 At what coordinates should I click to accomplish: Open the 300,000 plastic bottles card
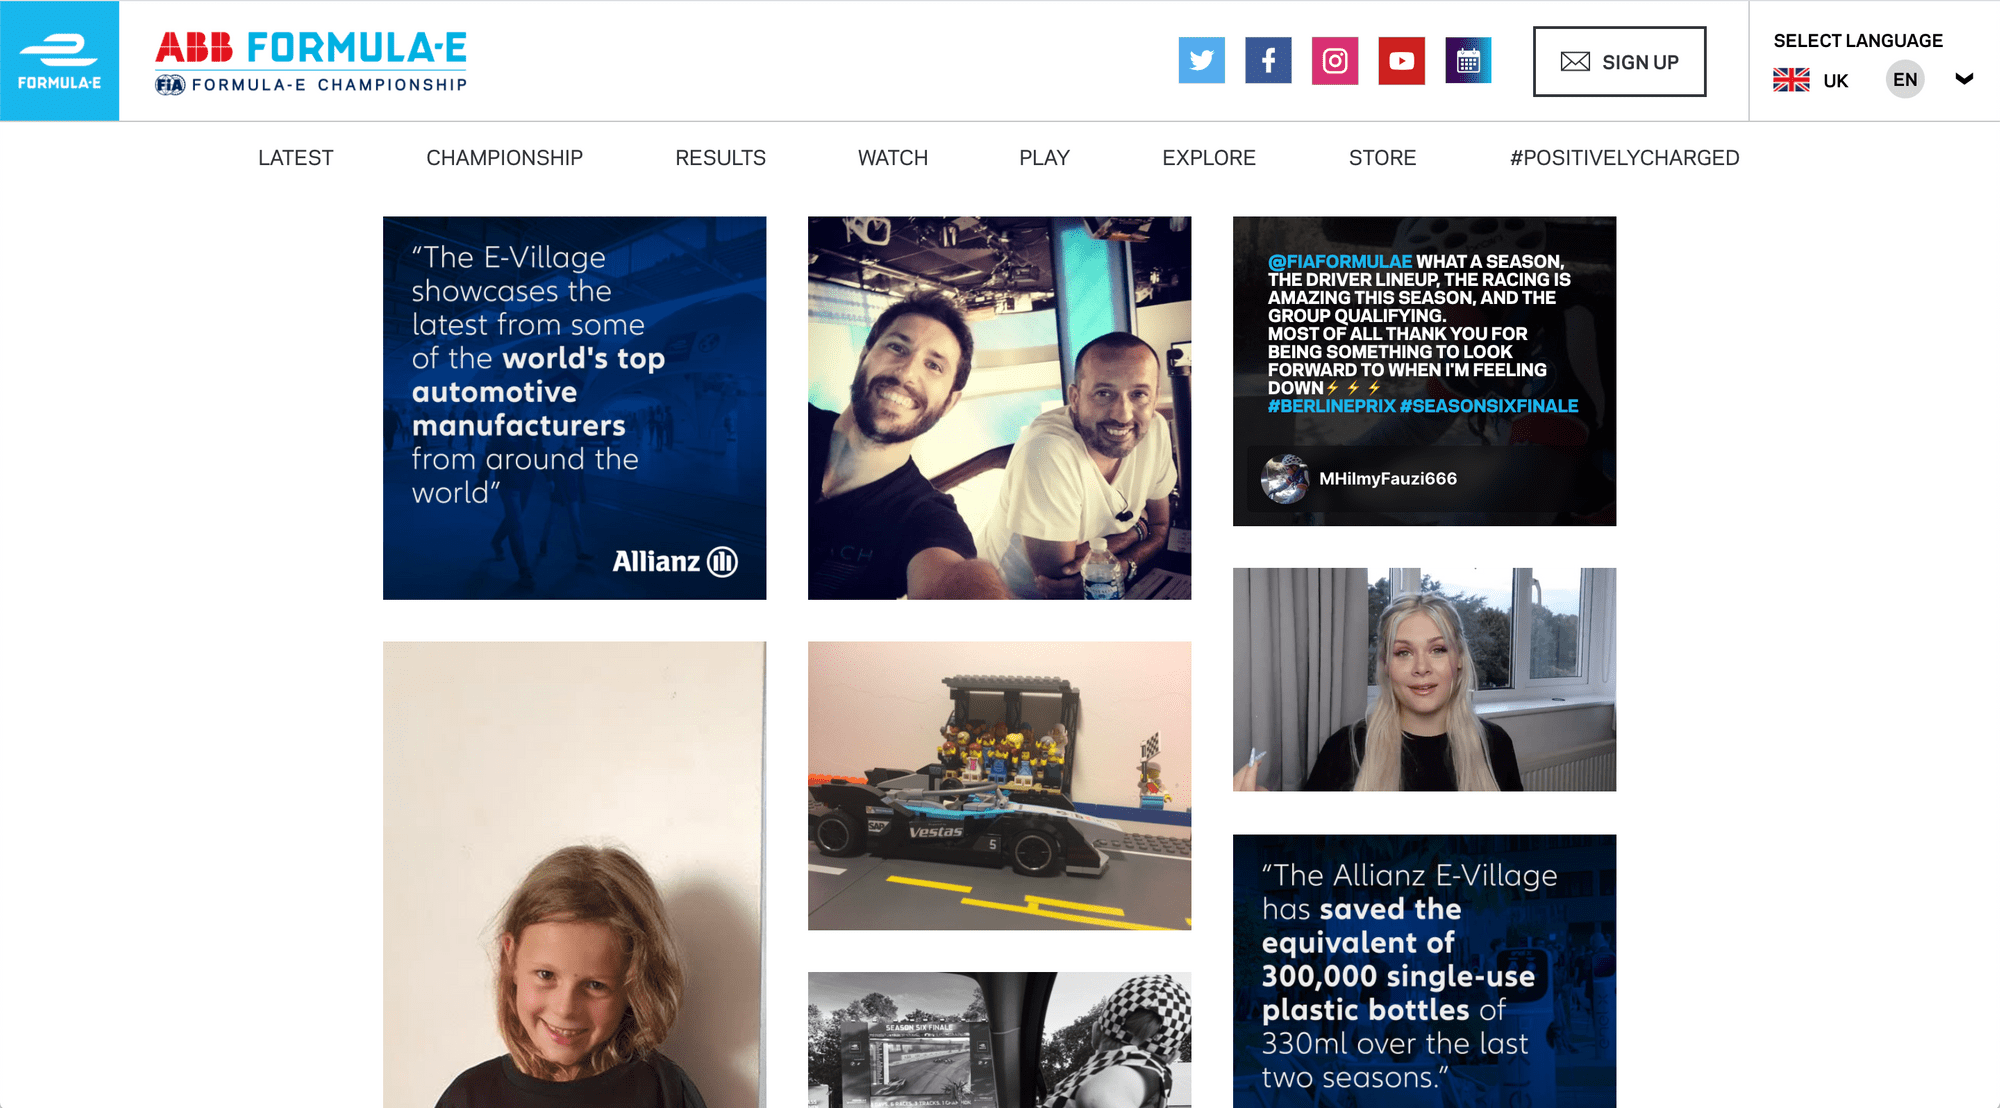click(x=1424, y=971)
